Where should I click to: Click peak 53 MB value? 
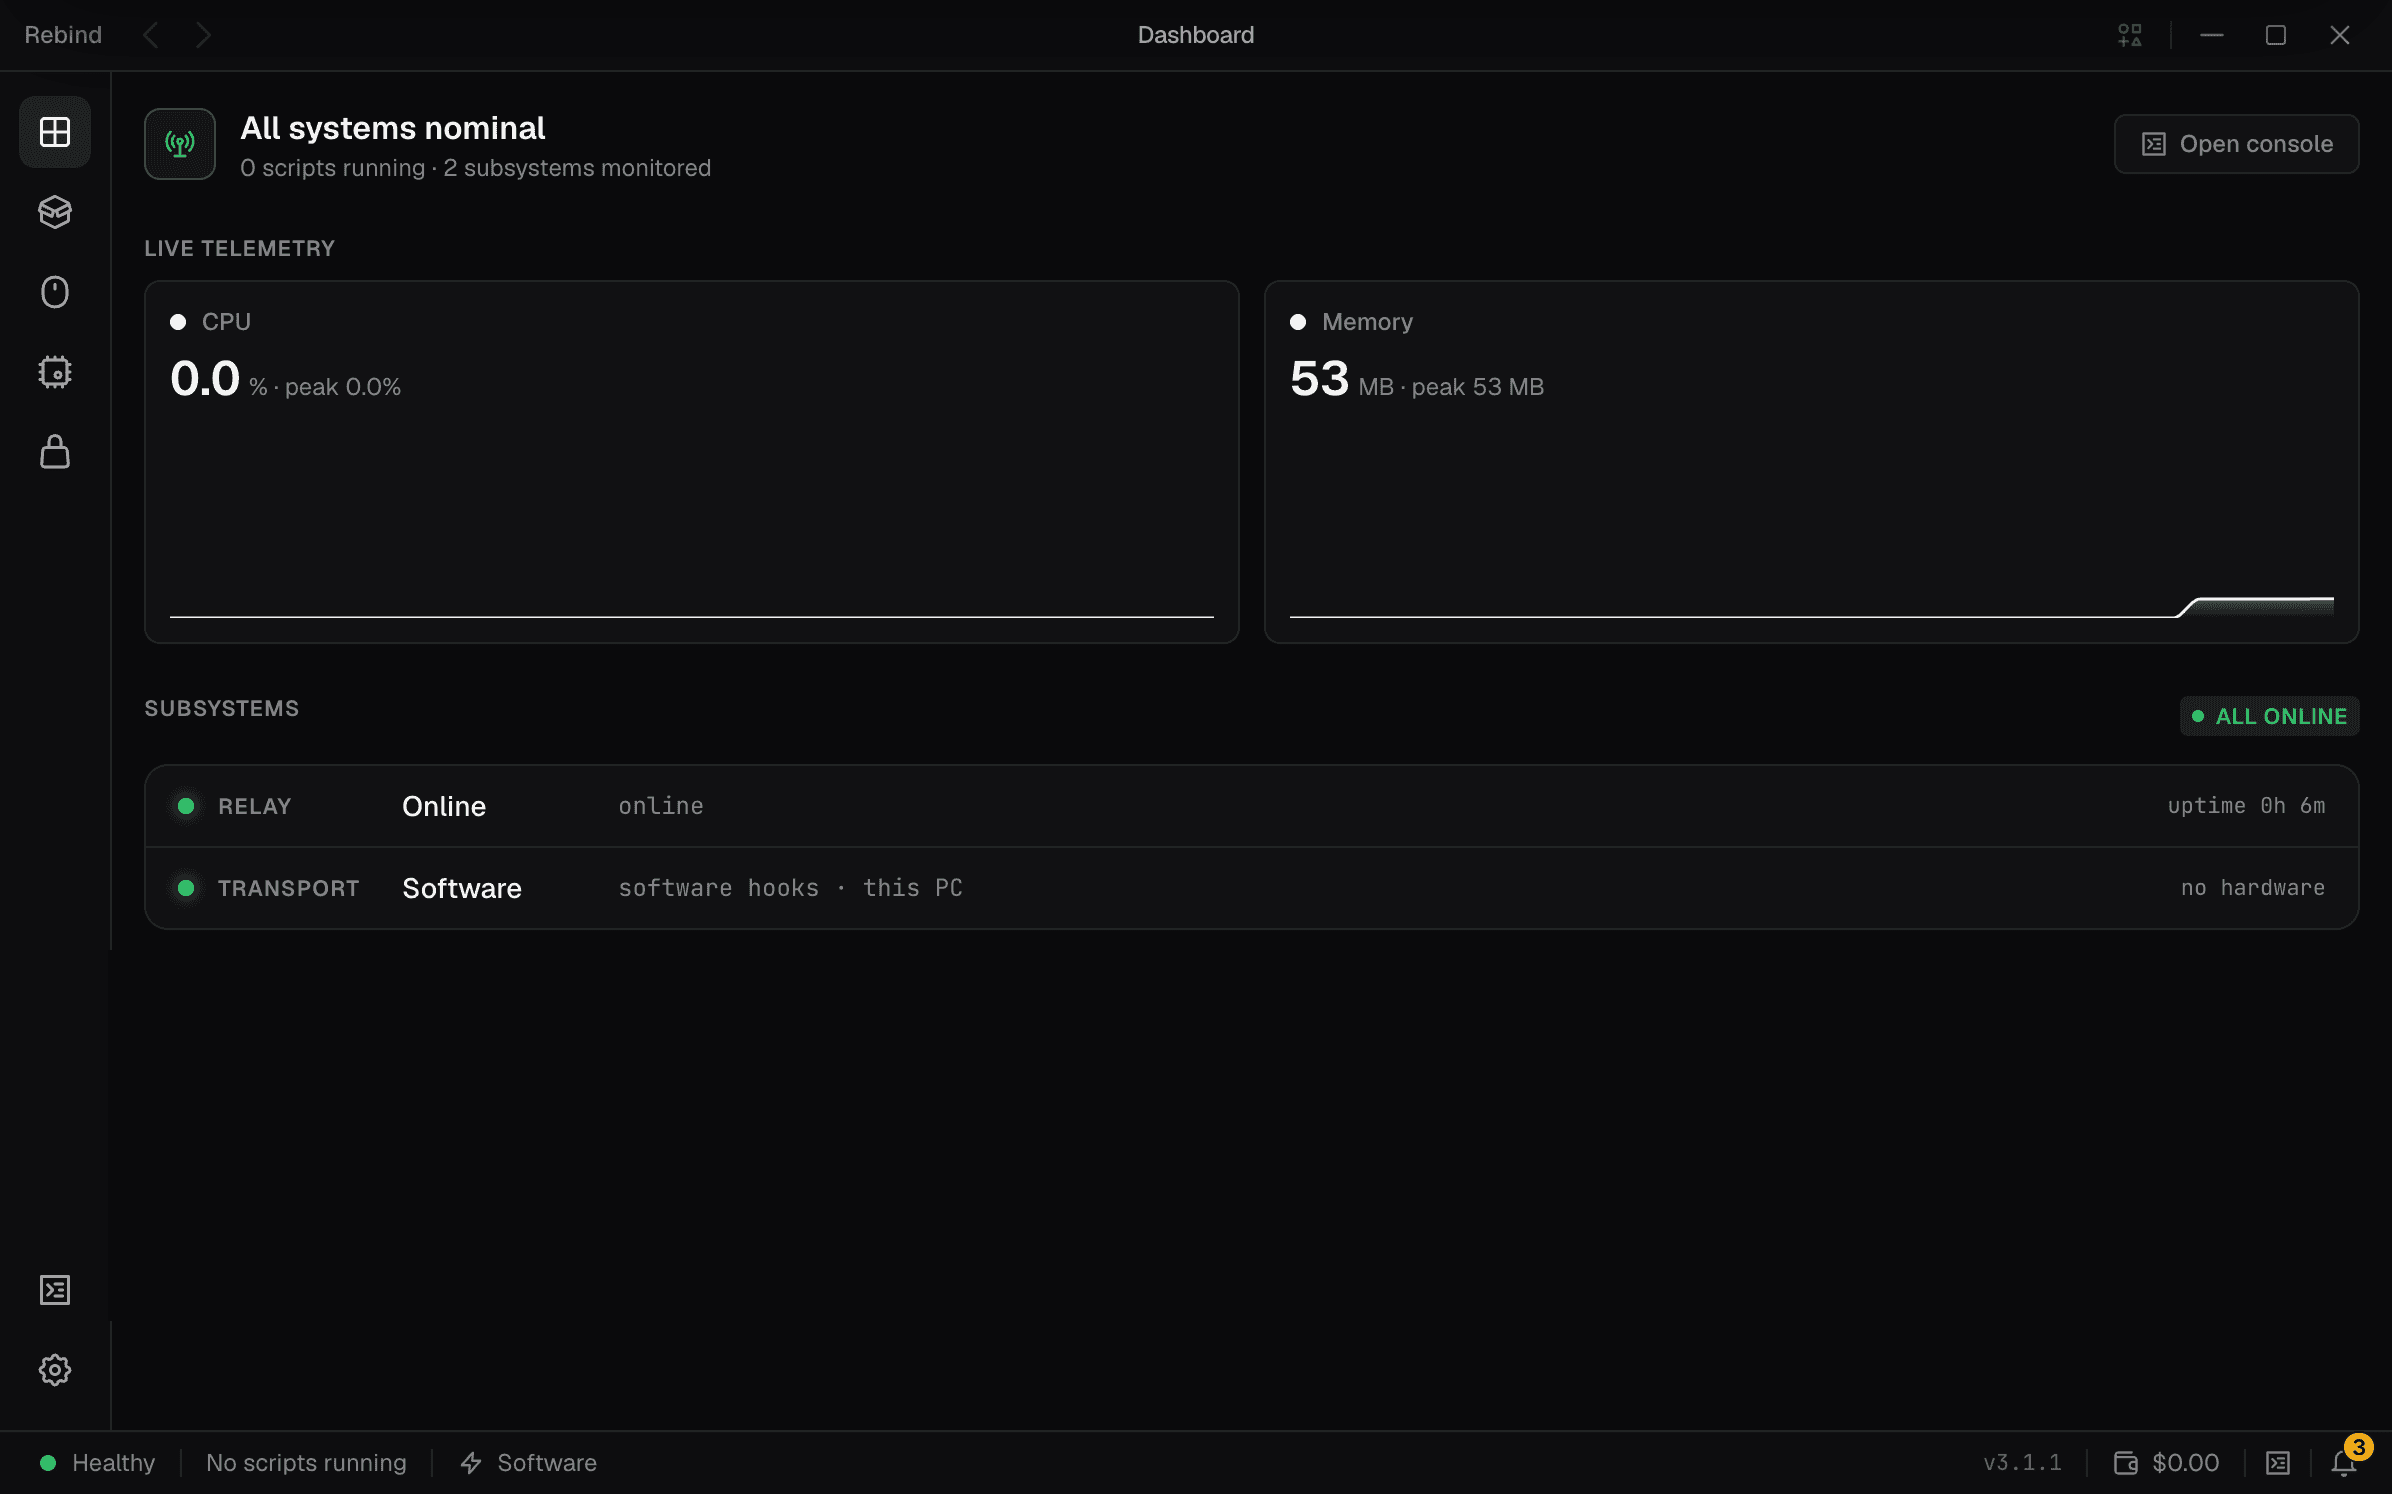pyautogui.click(x=1477, y=387)
